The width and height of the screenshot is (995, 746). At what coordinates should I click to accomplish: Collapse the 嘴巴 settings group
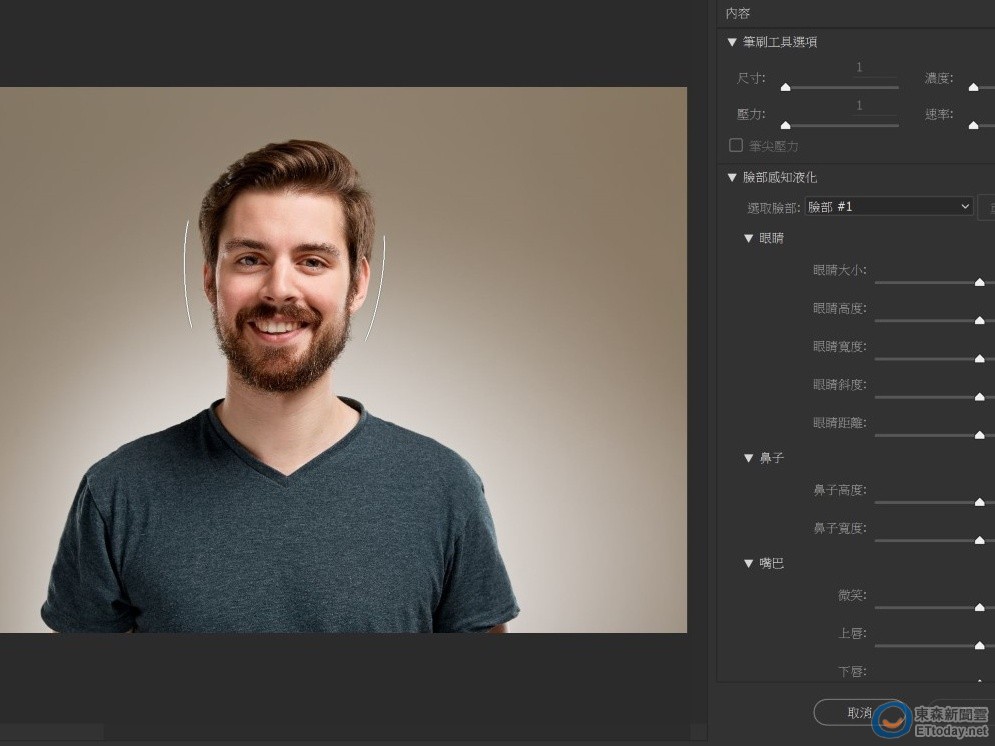(x=748, y=564)
